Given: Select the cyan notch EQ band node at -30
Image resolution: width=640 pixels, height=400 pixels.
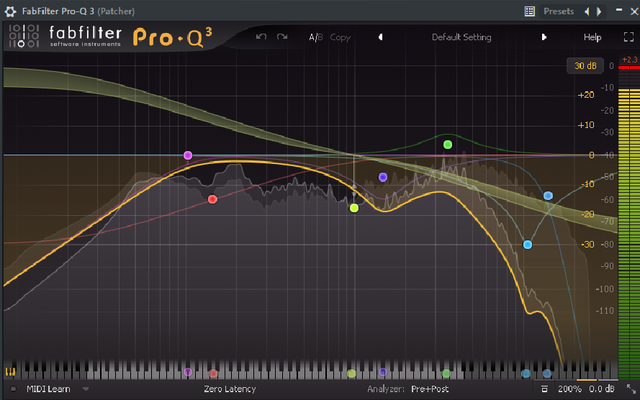Looking at the screenshot, I should pyautogui.click(x=527, y=245).
